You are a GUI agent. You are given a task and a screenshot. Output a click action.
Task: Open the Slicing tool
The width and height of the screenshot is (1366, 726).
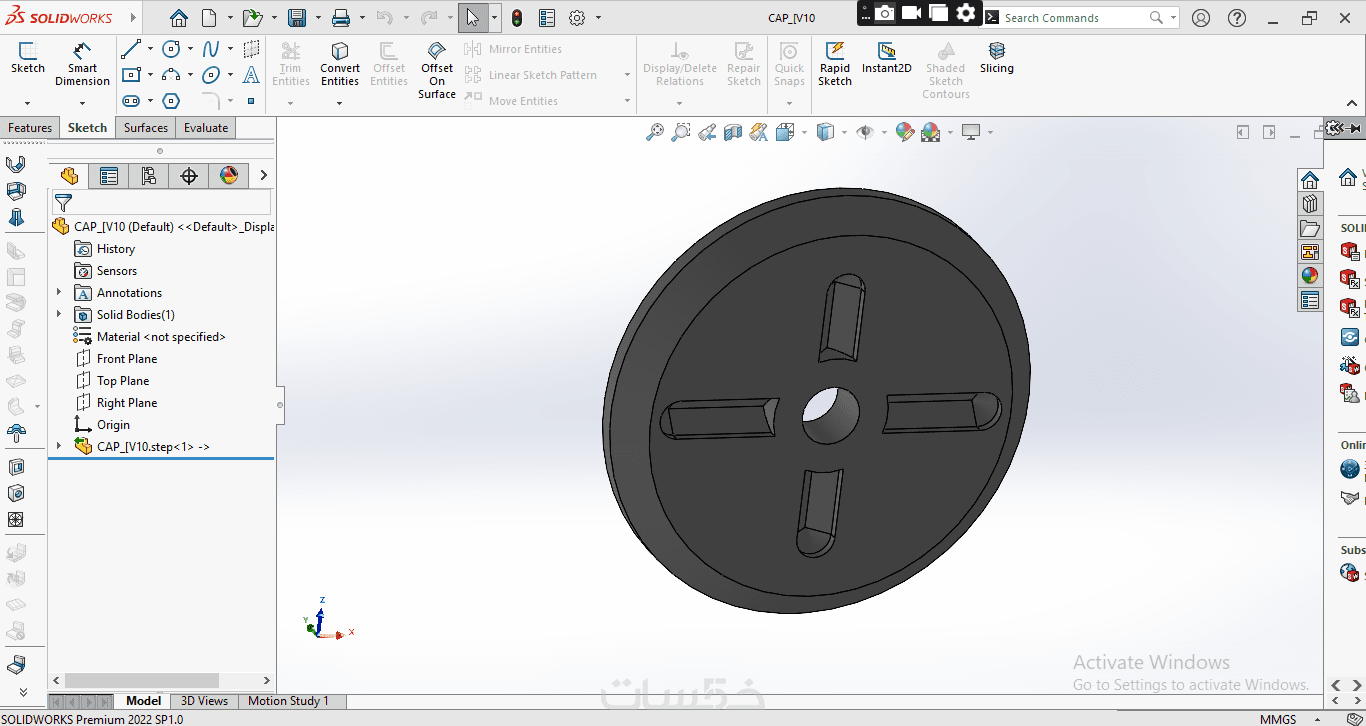996,57
